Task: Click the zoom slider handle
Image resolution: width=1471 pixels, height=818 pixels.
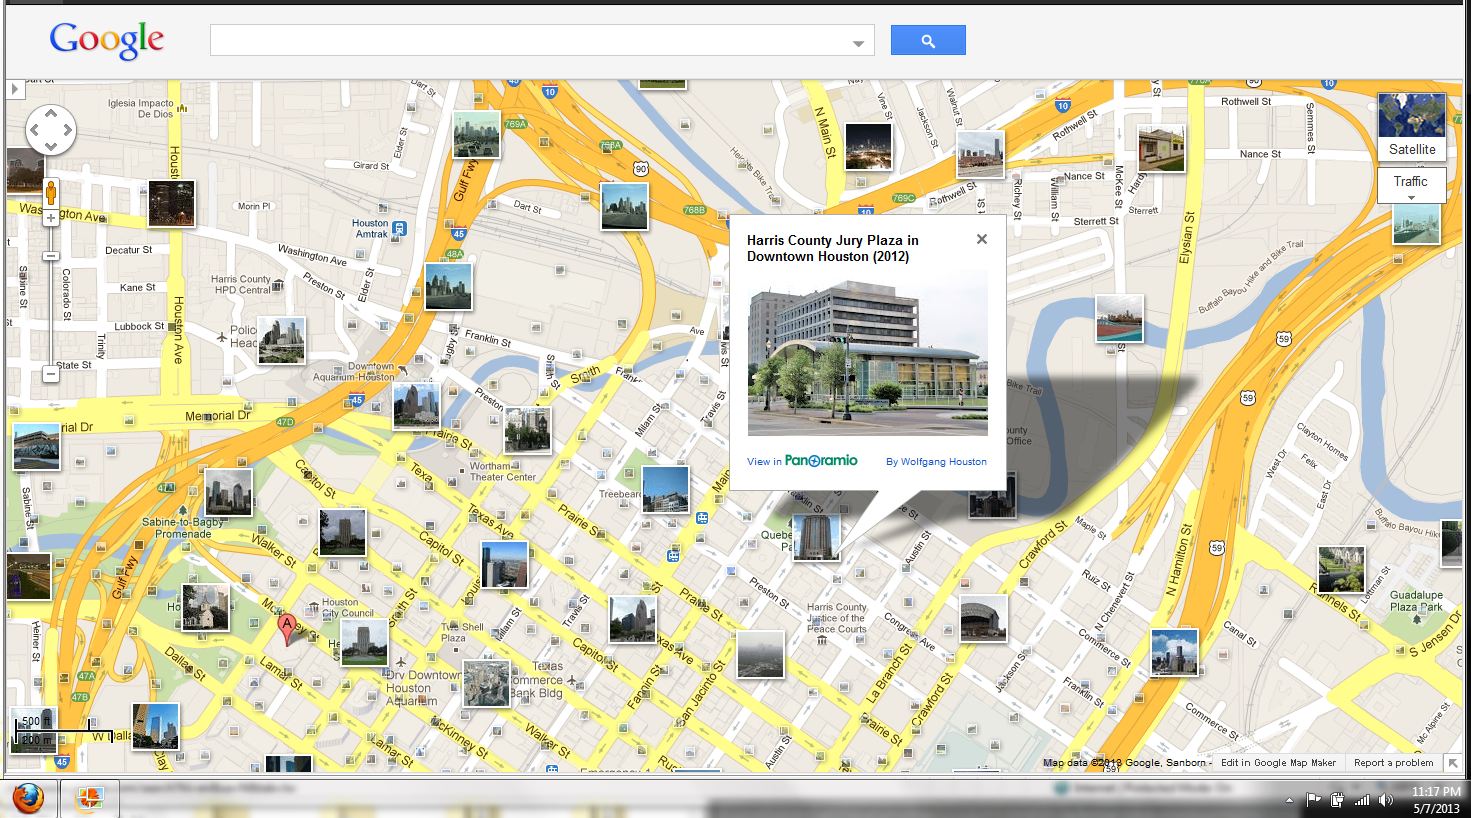Action: 51,256
